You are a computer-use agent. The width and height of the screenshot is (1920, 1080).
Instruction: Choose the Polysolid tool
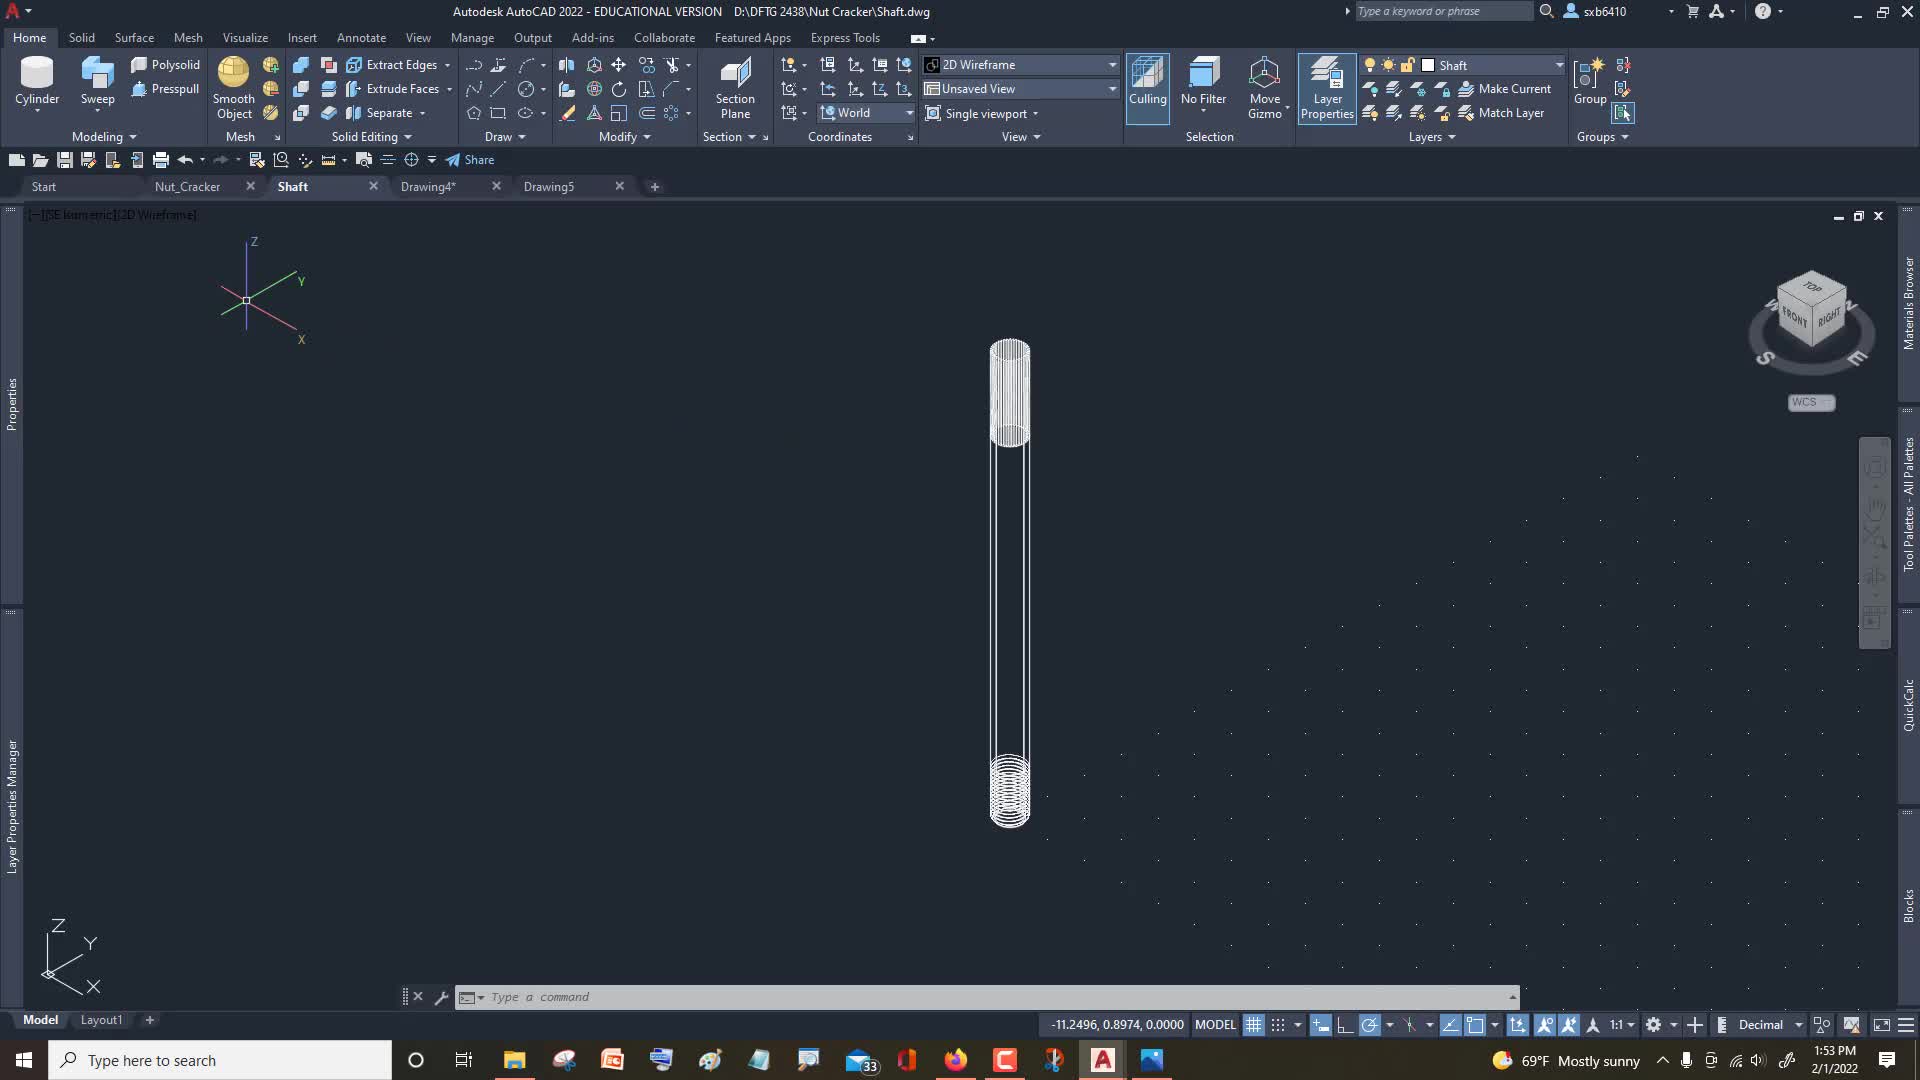[x=165, y=65]
